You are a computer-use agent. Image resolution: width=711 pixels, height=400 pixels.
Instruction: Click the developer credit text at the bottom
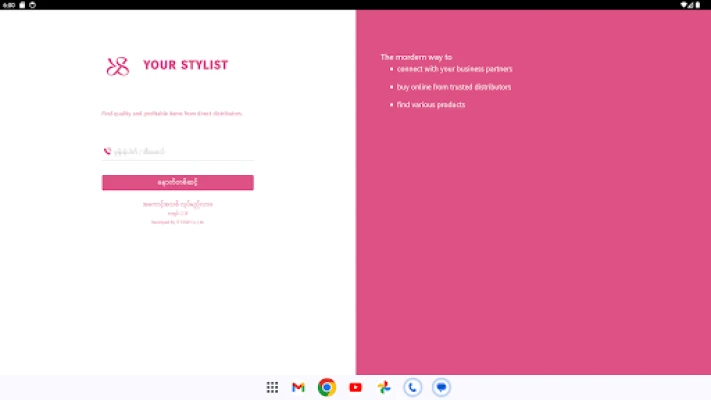click(177, 221)
